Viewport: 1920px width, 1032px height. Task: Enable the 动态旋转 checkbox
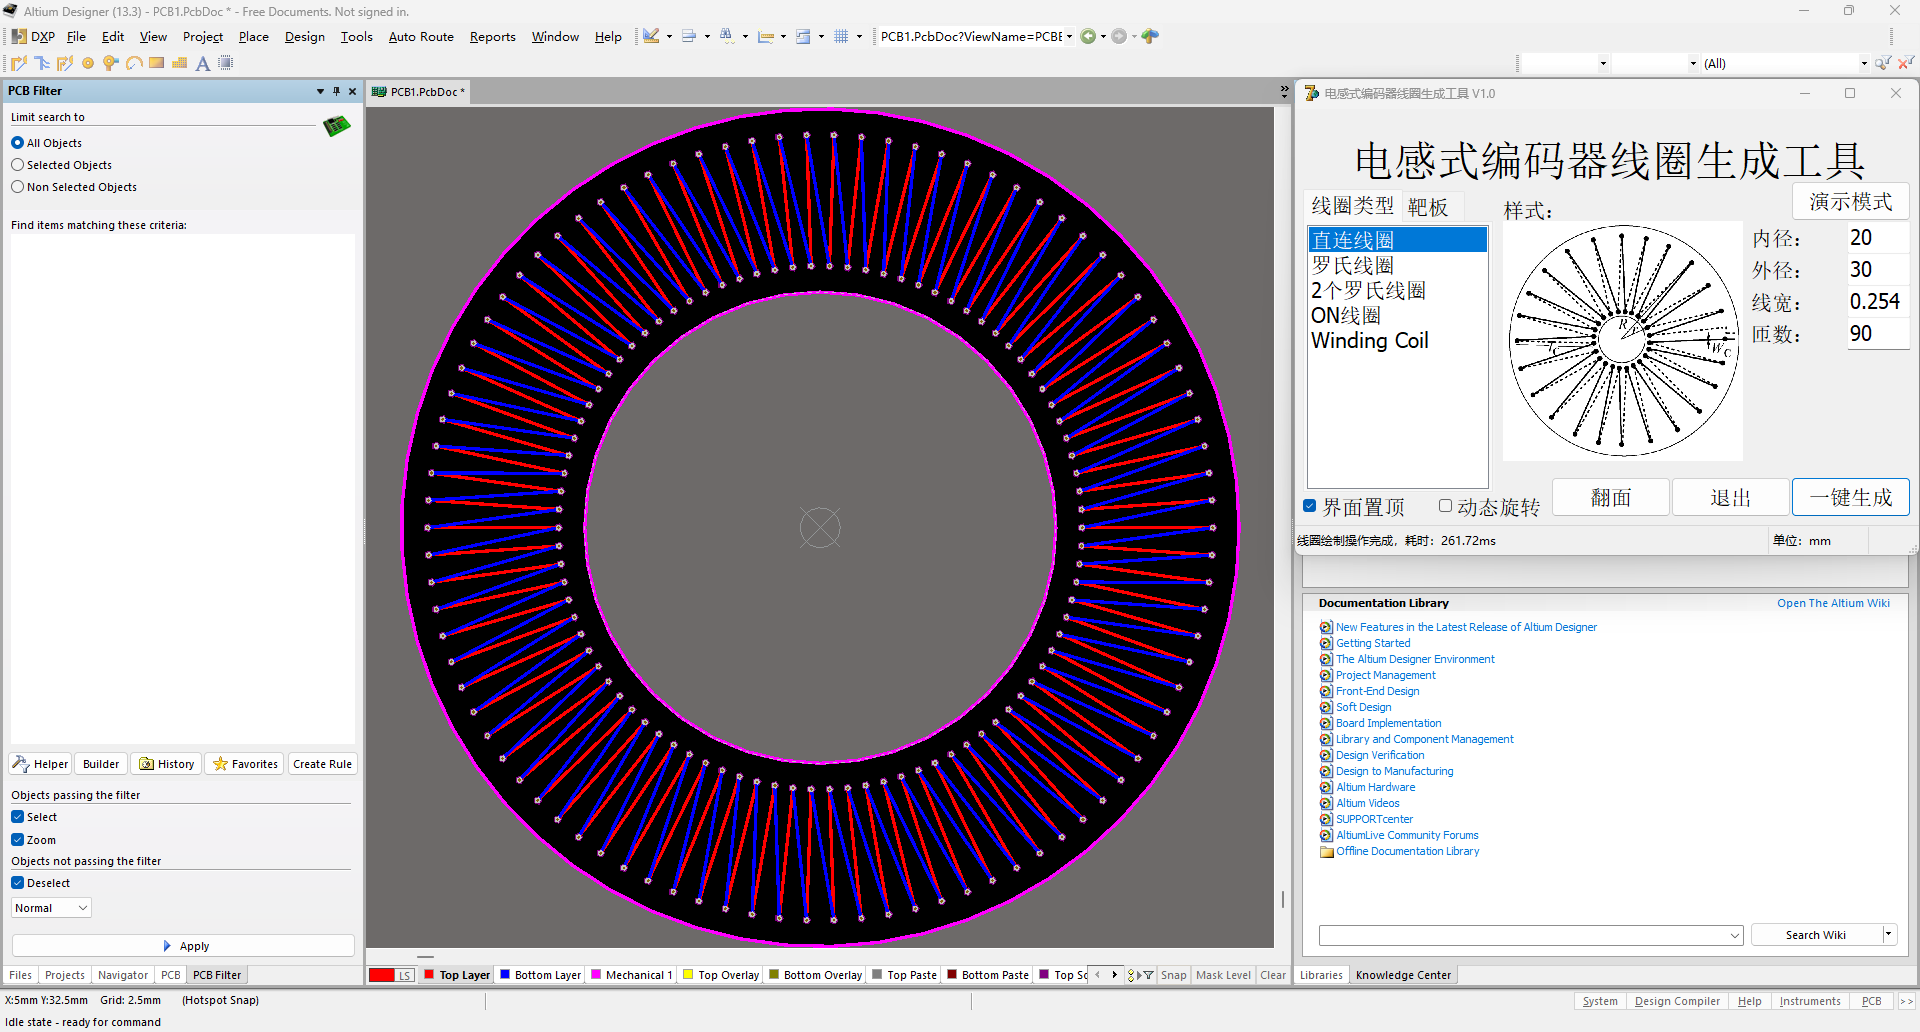[1445, 506]
